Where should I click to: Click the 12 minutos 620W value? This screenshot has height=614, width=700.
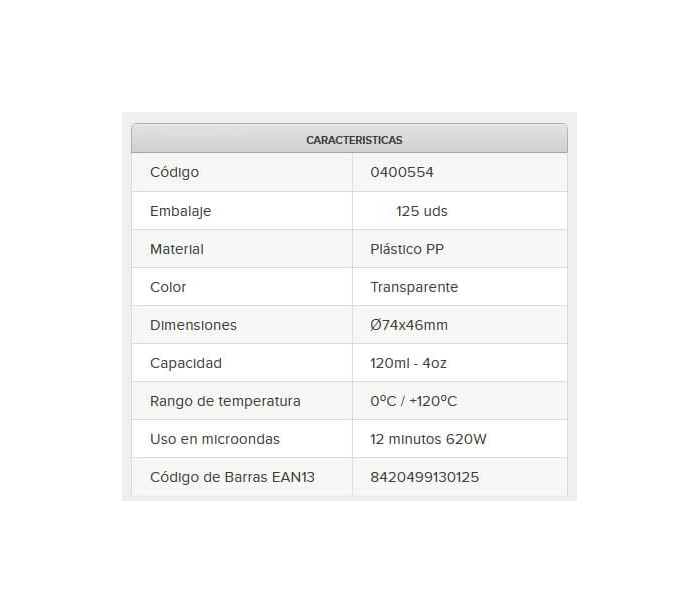[428, 439]
